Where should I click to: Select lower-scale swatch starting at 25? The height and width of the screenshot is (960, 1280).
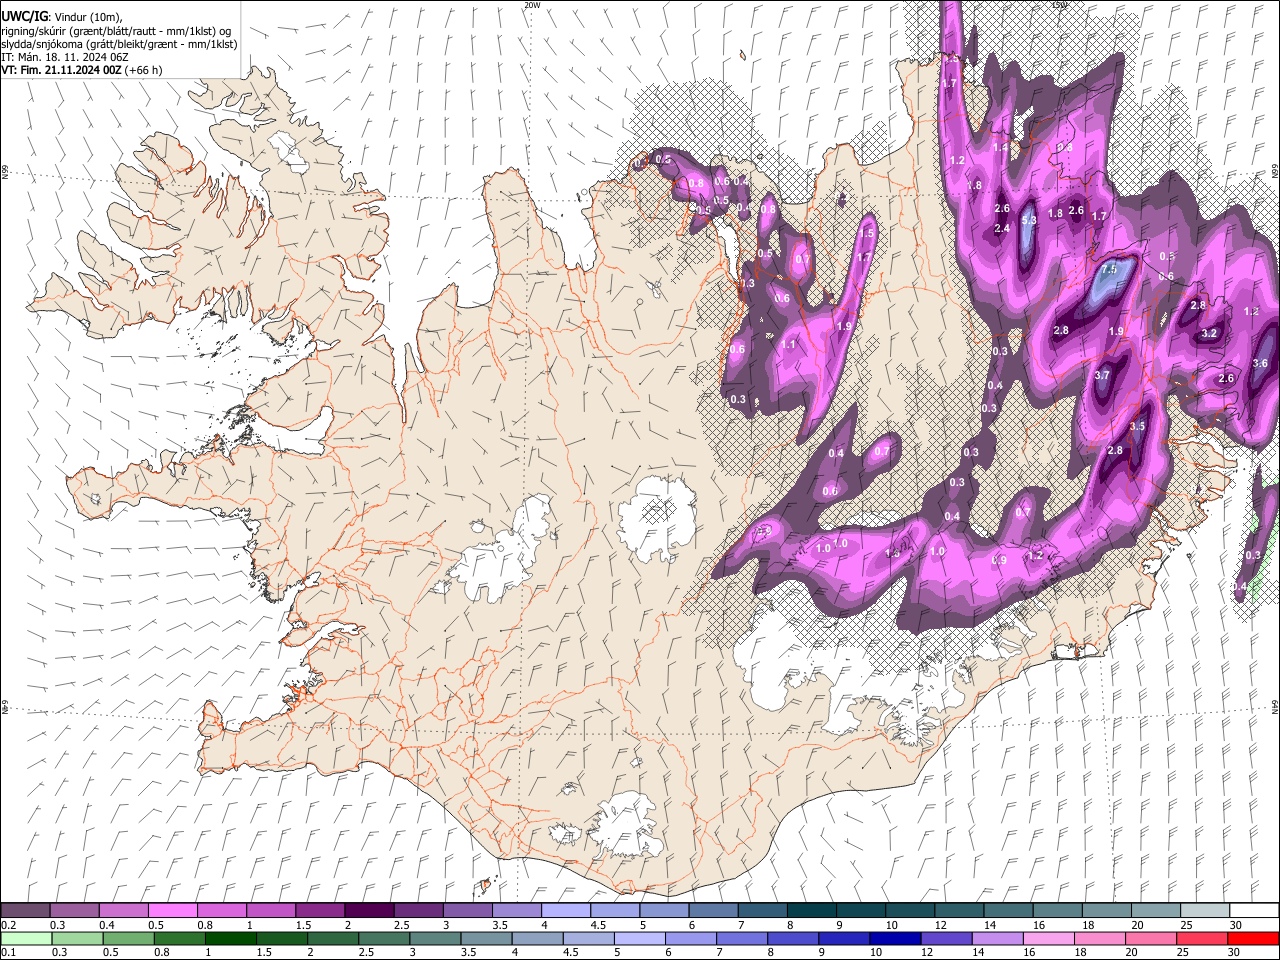(1200, 939)
